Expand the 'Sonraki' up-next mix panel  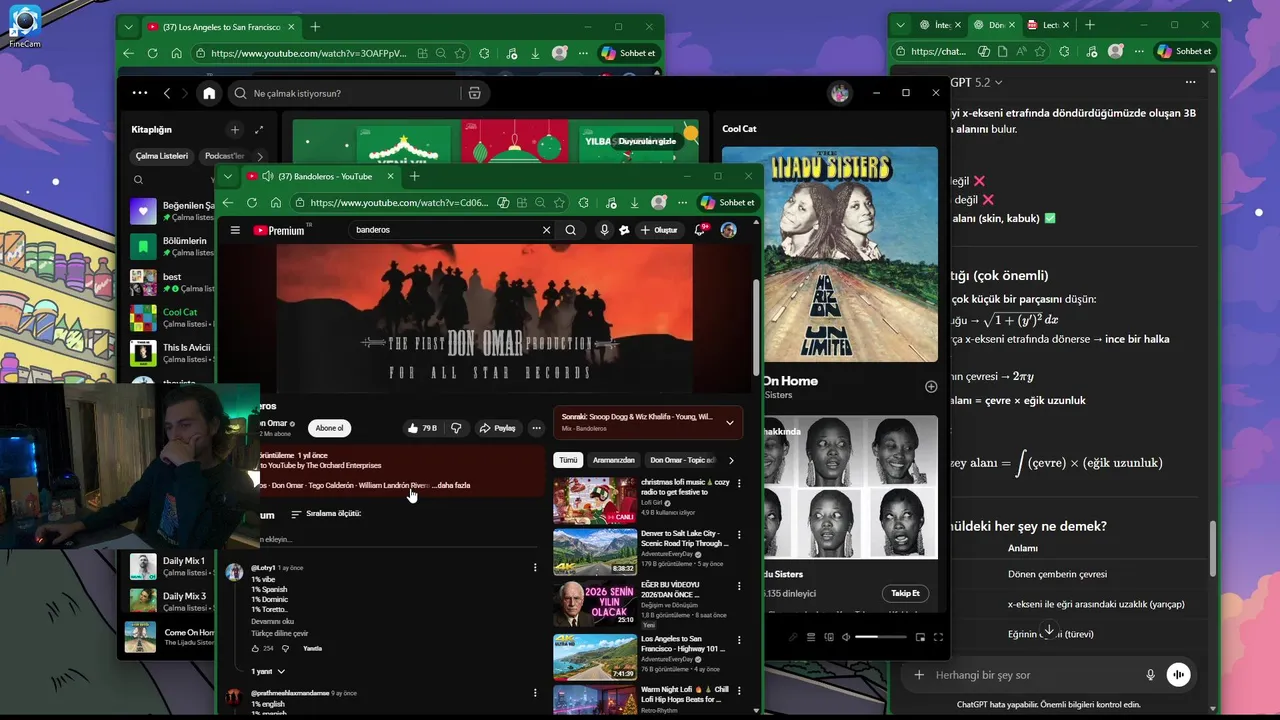[x=729, y=422]
